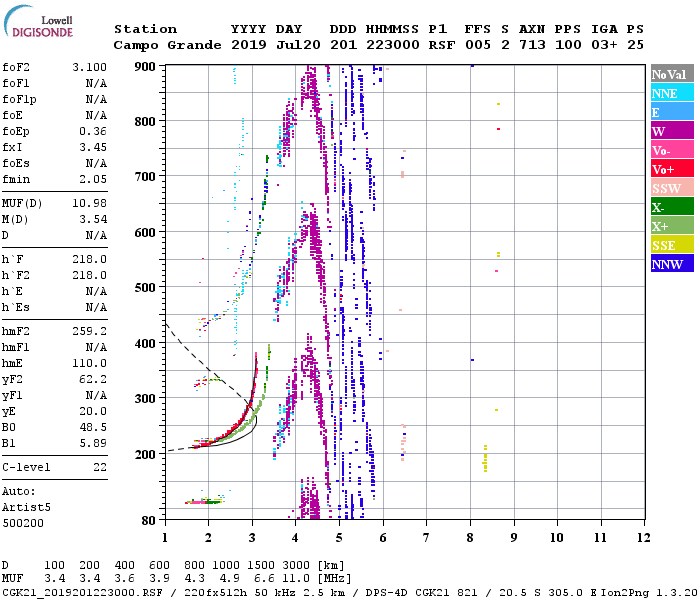
Task: Click the NNW legend color box
Action: point(672,263)
